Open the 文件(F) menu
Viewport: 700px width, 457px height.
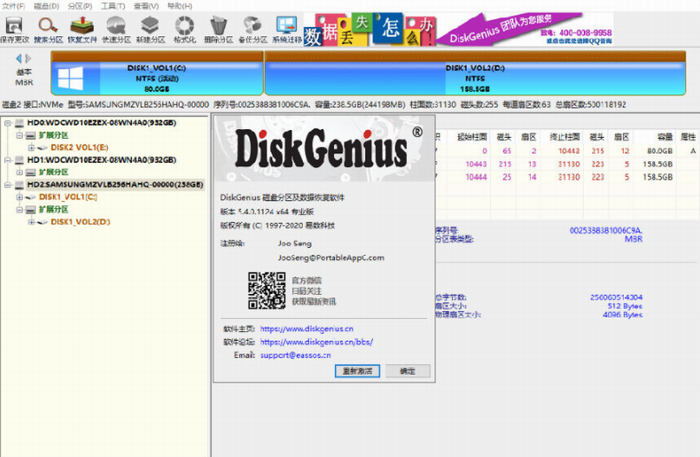coord(13,6)
